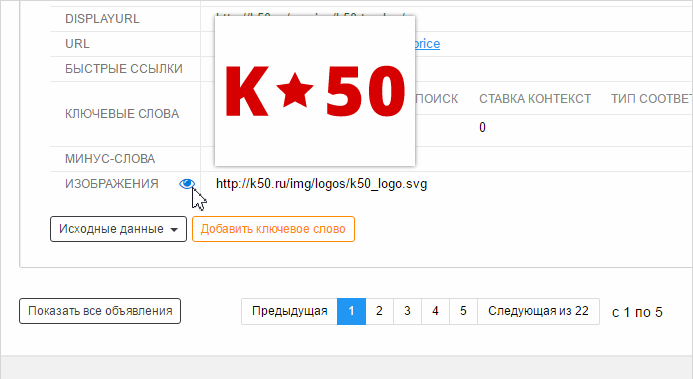This screenshot has width=693, height=379.
Task: Click the URL row label
Action: (77, 44)
